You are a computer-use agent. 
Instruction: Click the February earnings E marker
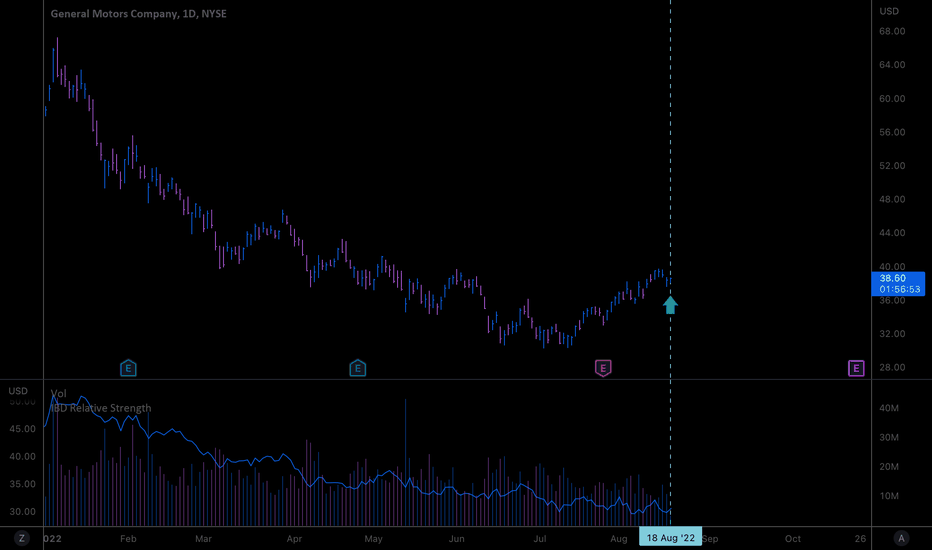(128, 368)
